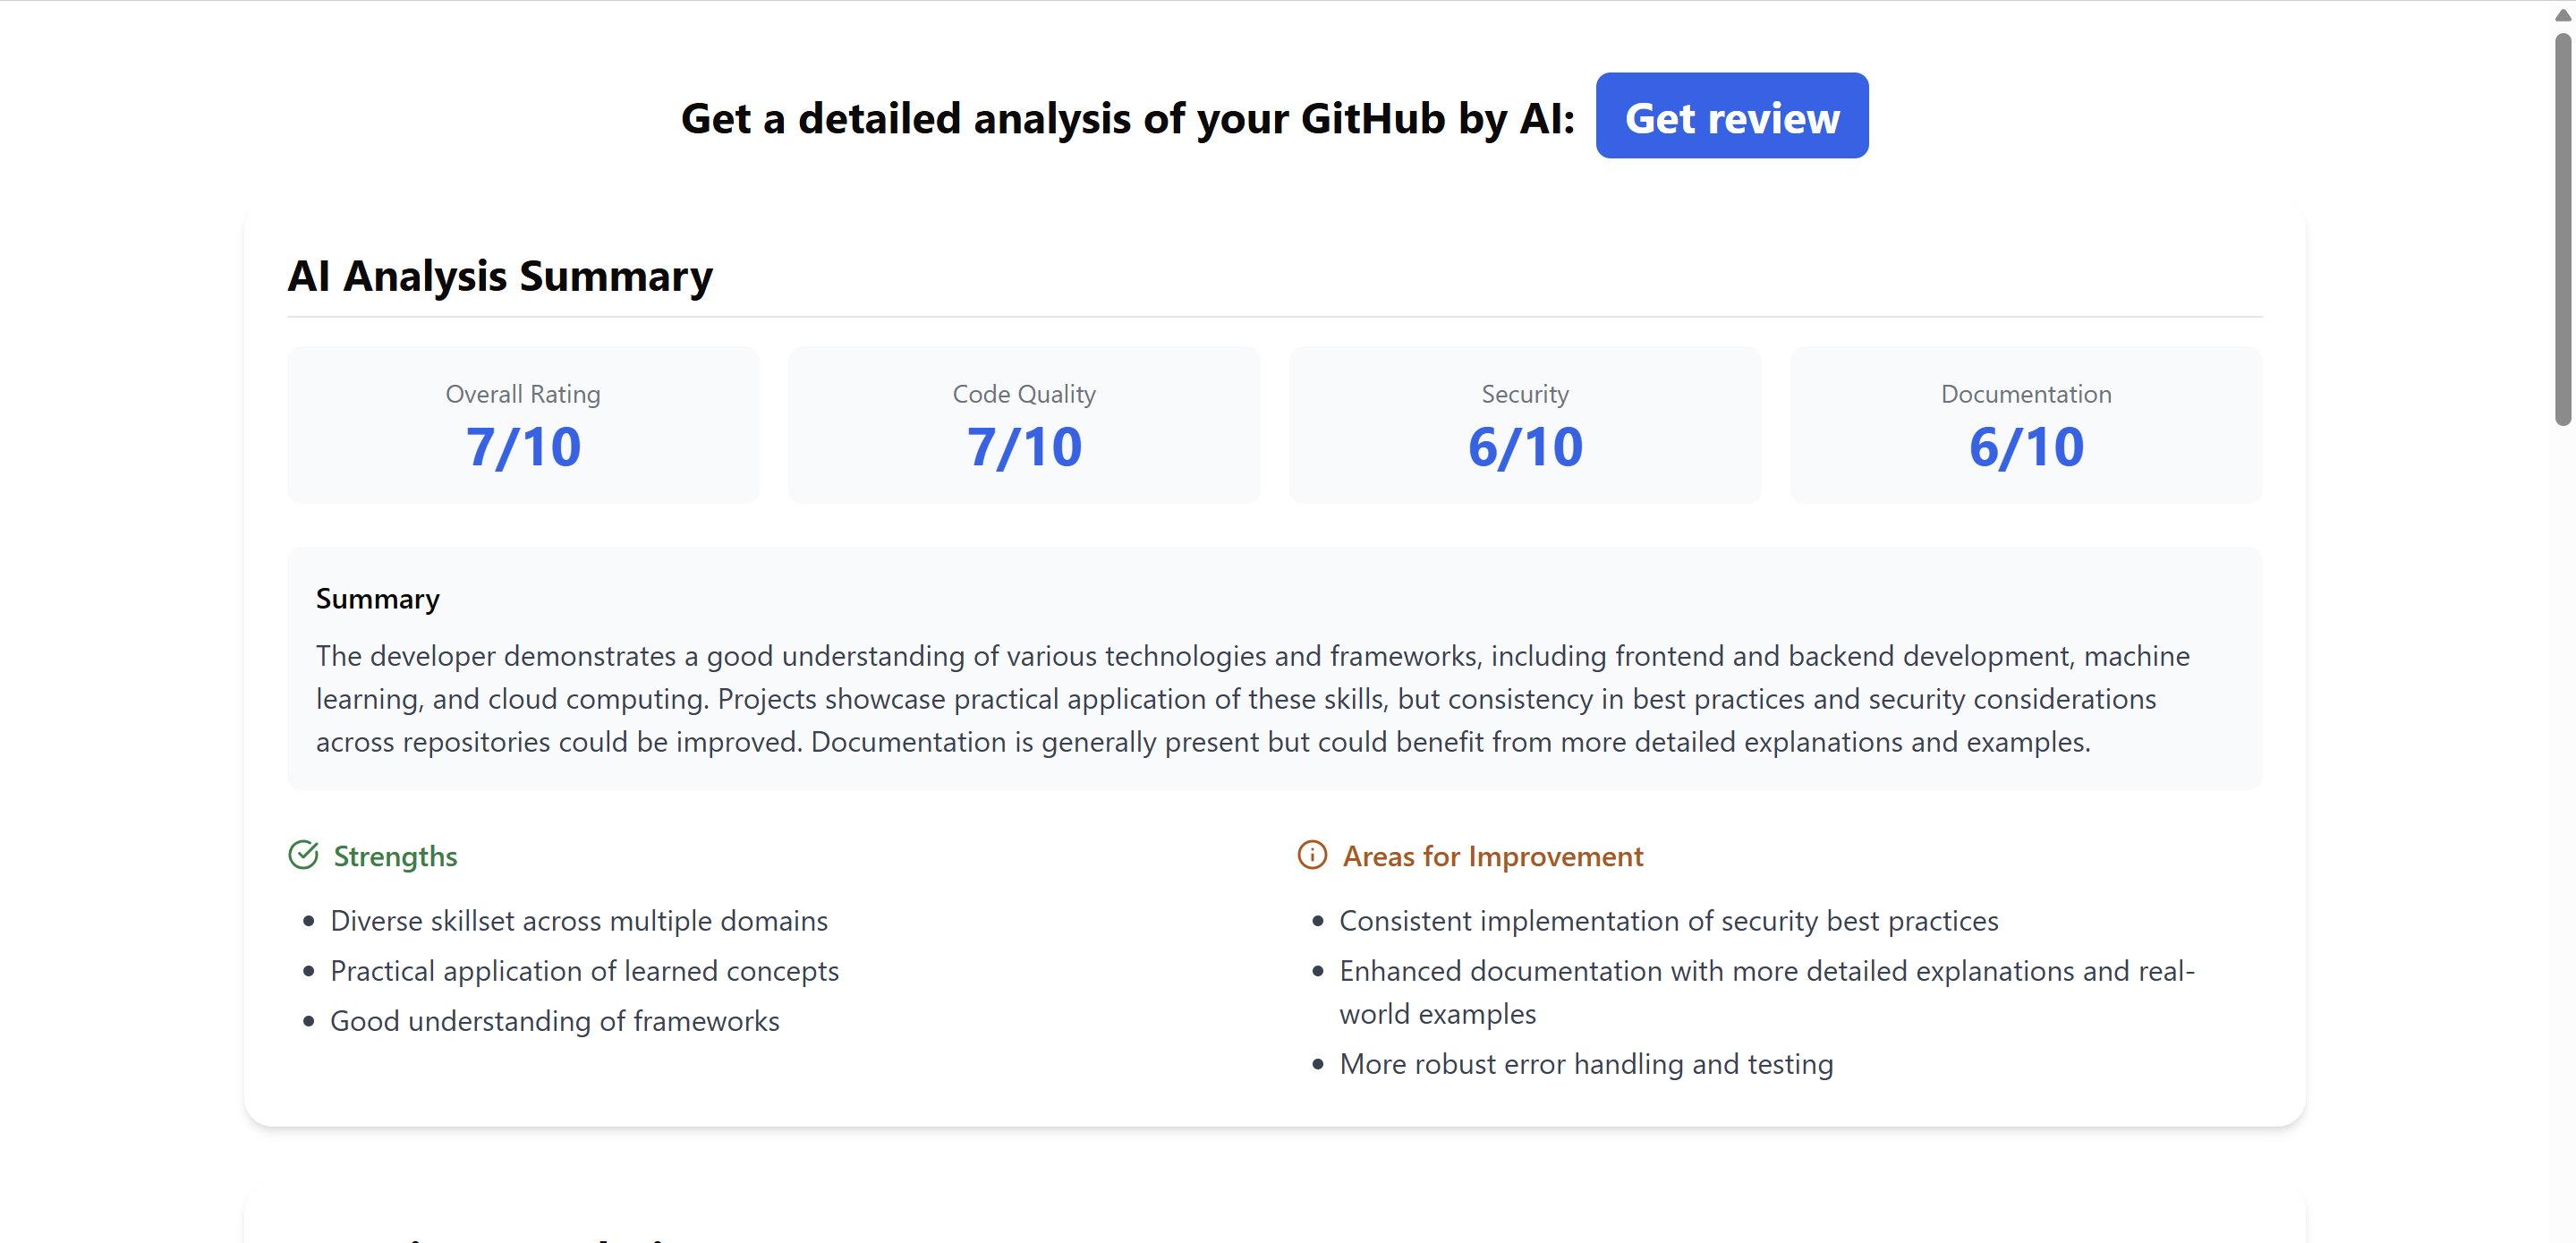Click the "Get a detailed analysis" headline text

pyautogui.click(x=1127, y=118)
